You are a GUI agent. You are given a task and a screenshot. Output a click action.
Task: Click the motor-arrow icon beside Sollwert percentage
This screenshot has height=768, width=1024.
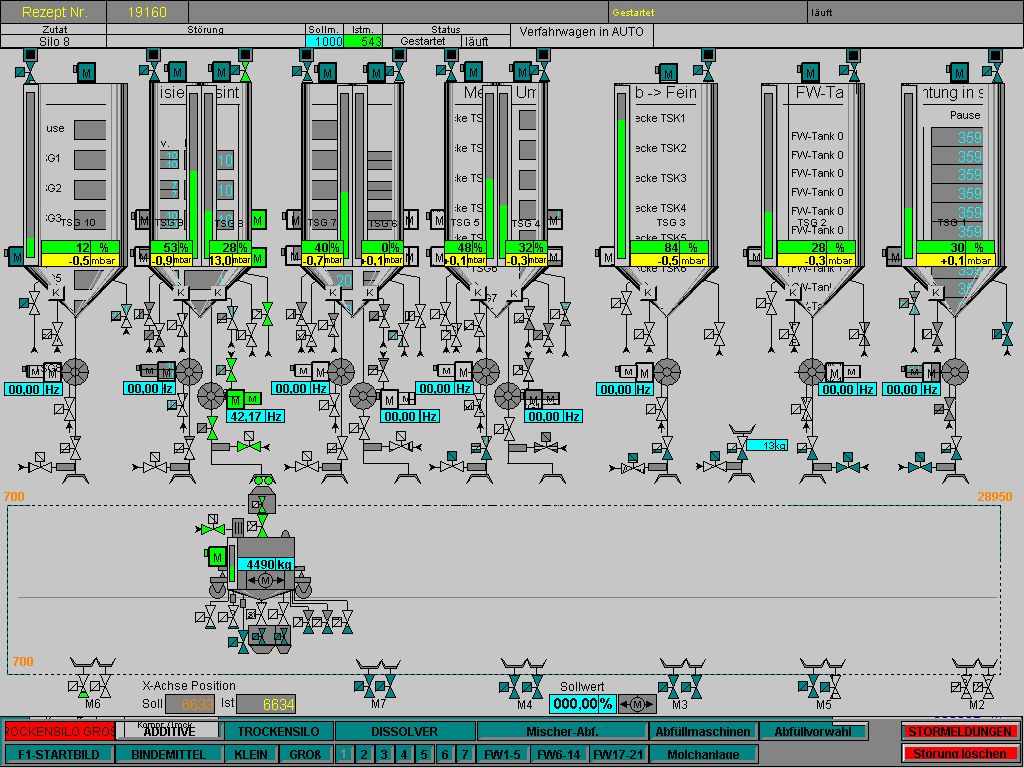pyautogui.click(x=635, y=704)
